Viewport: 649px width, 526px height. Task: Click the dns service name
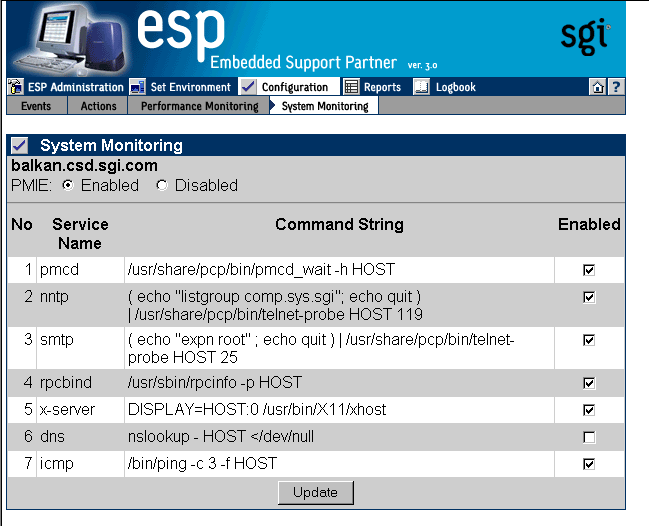tap(52, 437)
